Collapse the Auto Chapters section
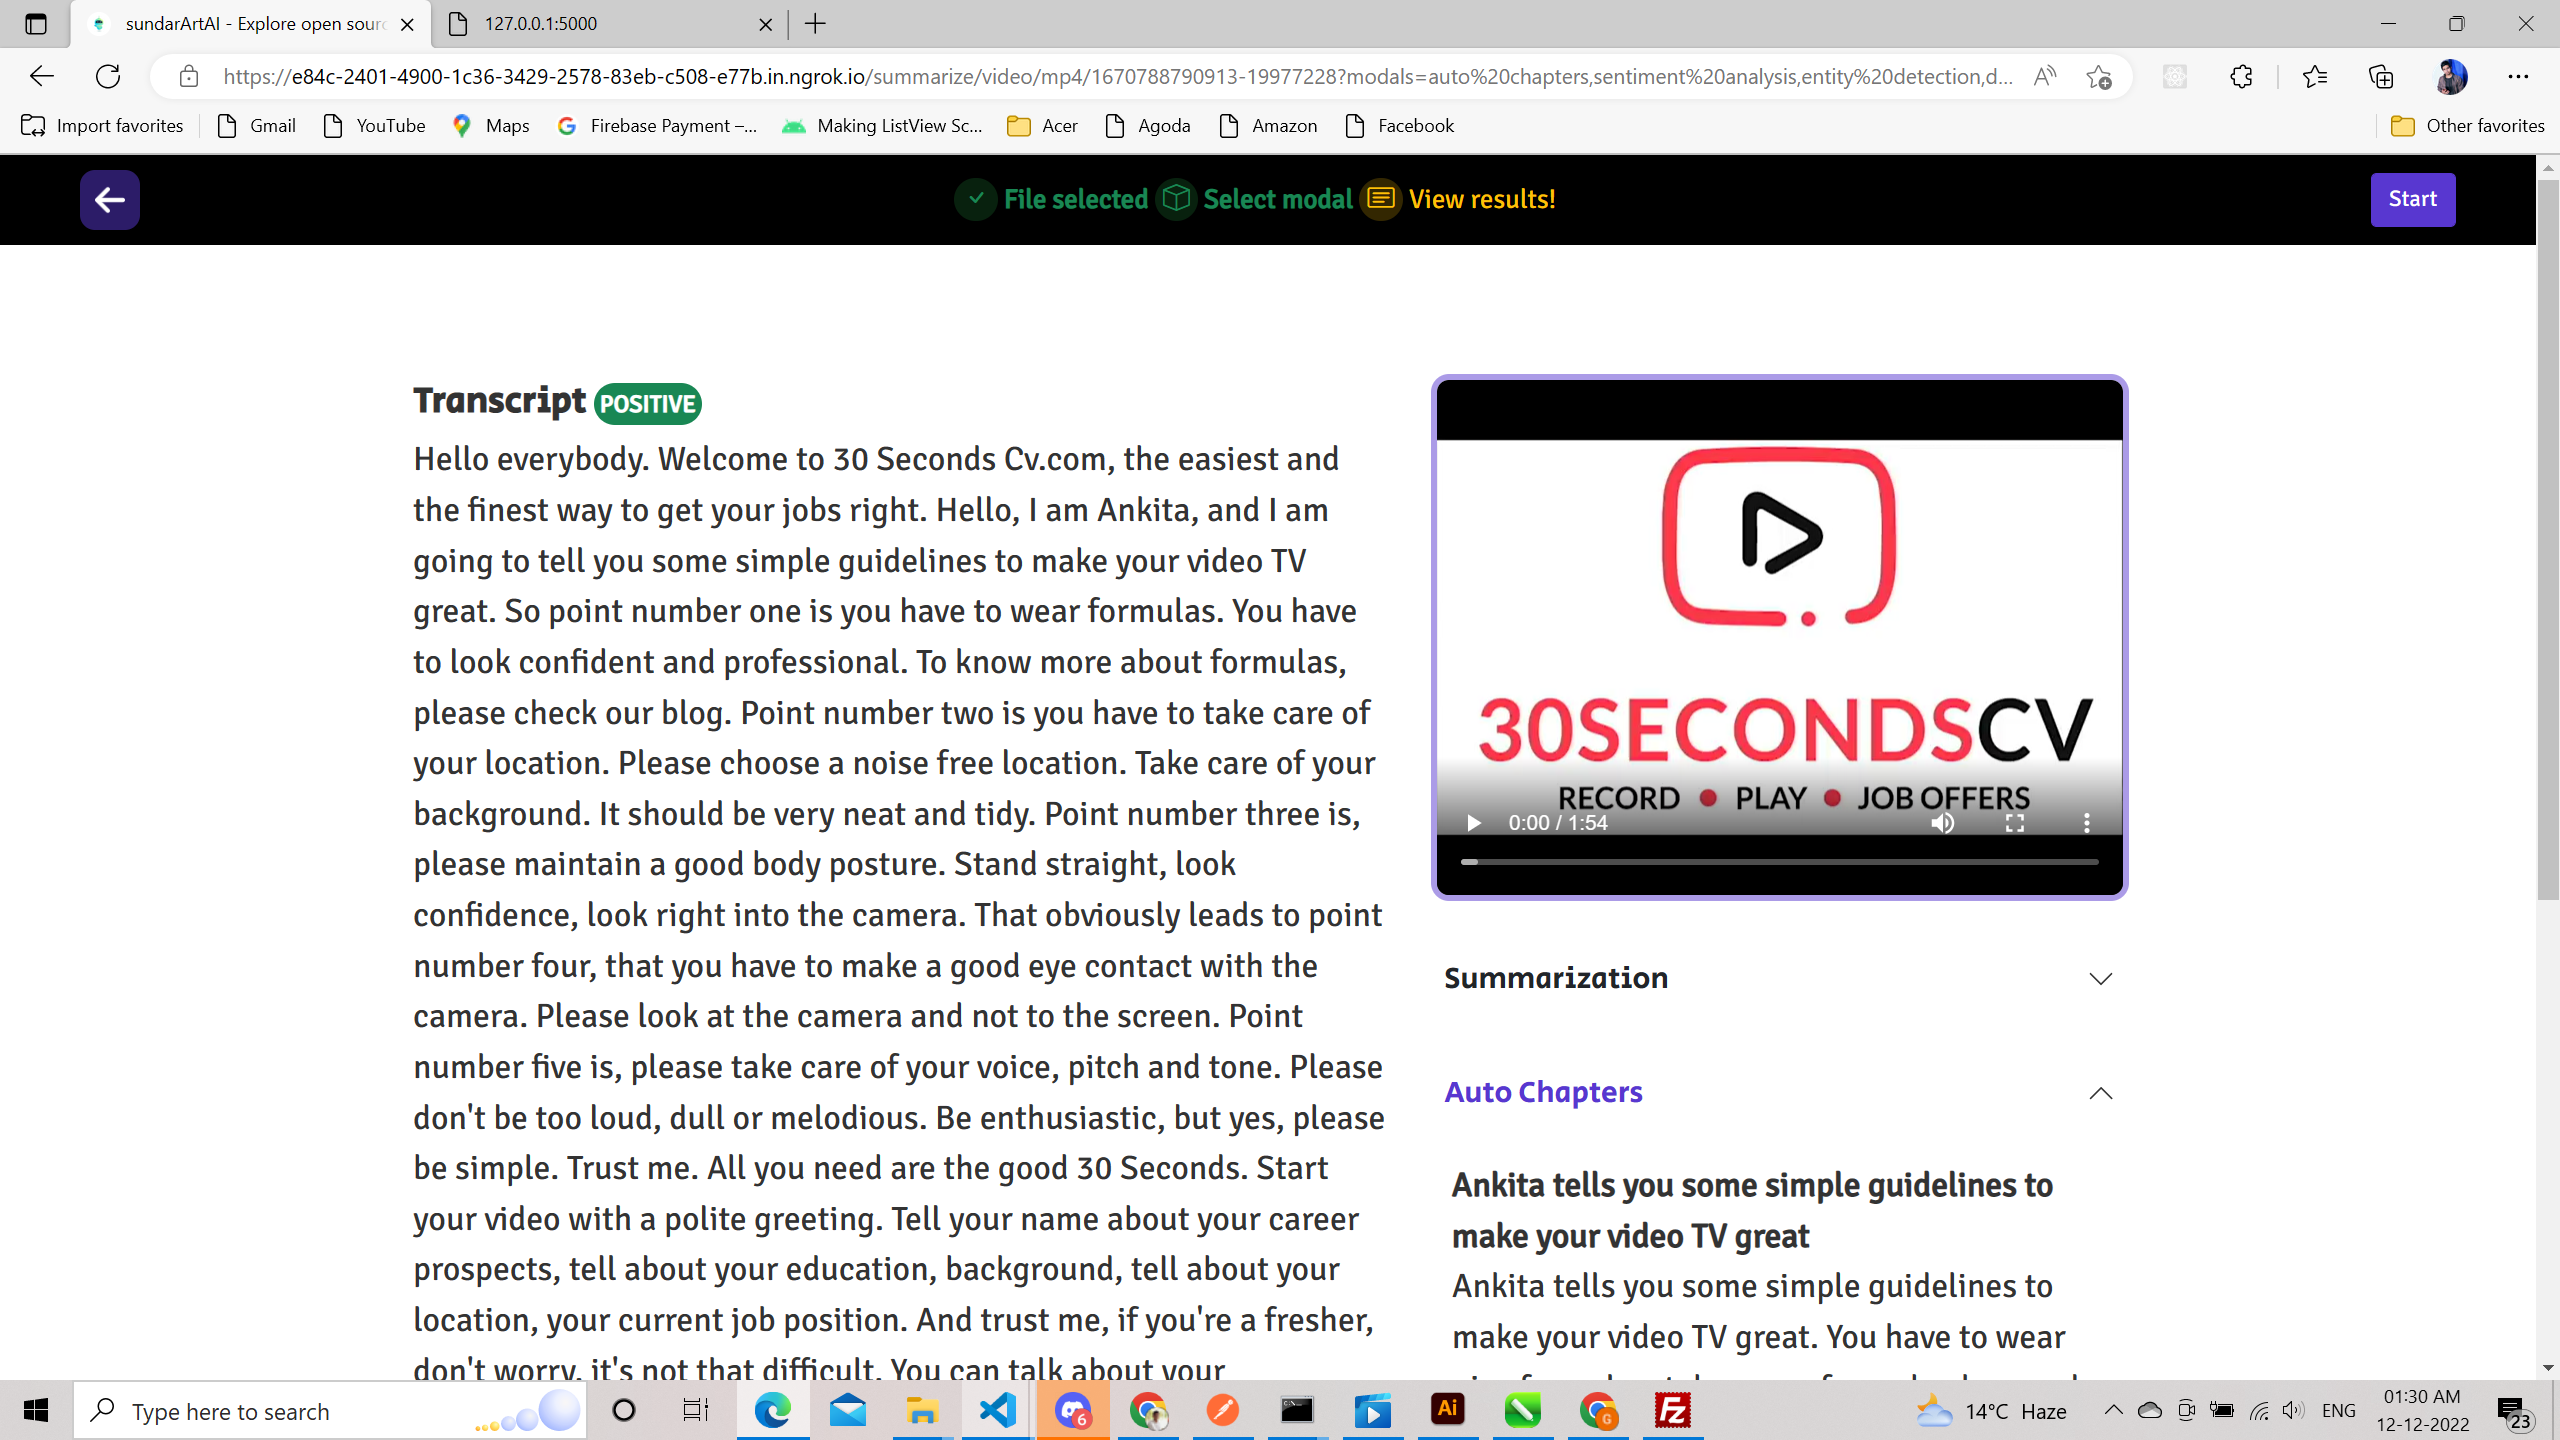Image resolution: width=2560 pixels, height=1440 pixels. point(2100,1093)
